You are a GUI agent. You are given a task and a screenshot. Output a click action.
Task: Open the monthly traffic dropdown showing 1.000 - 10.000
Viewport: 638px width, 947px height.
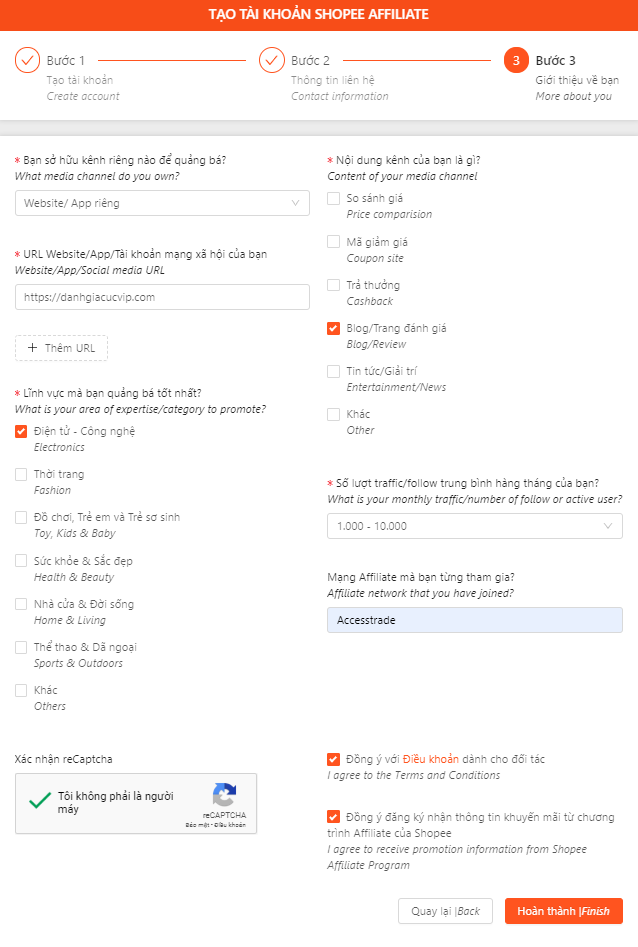pyautogui.click(x=474, y=524)
